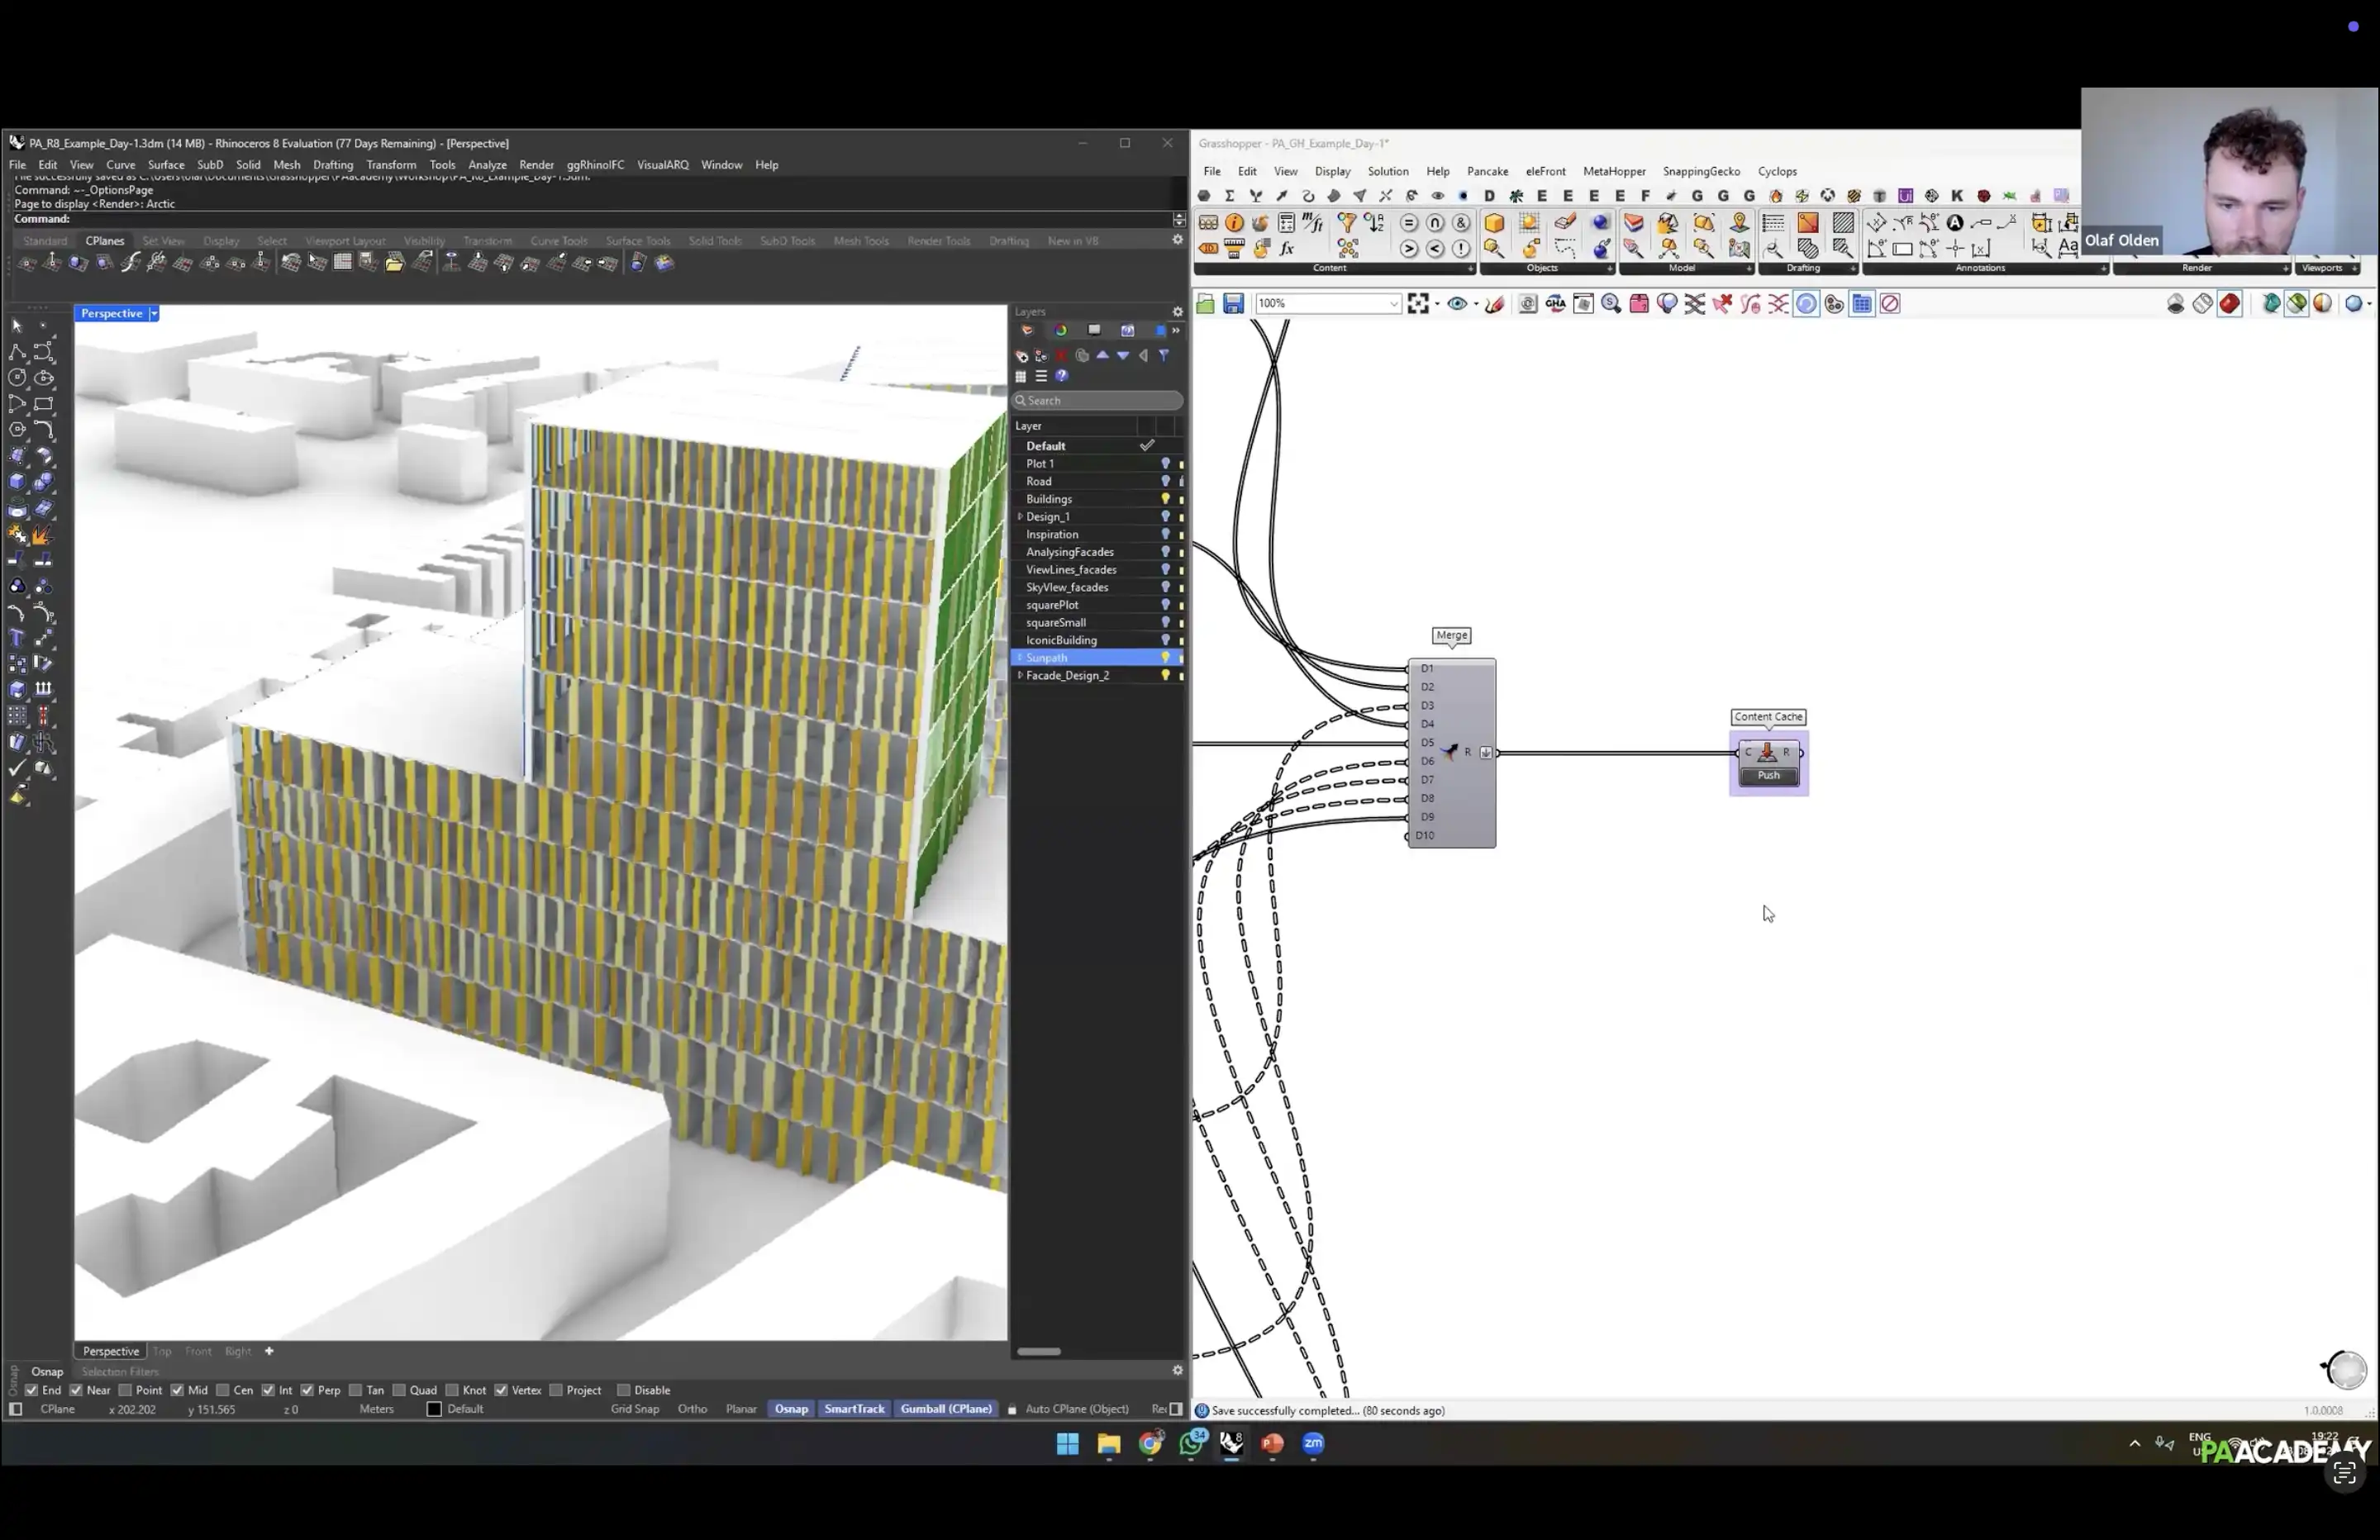Open File Explorer from the Windows taskbar
Screen dimensions: 2380x1540
(1109, 1444)
